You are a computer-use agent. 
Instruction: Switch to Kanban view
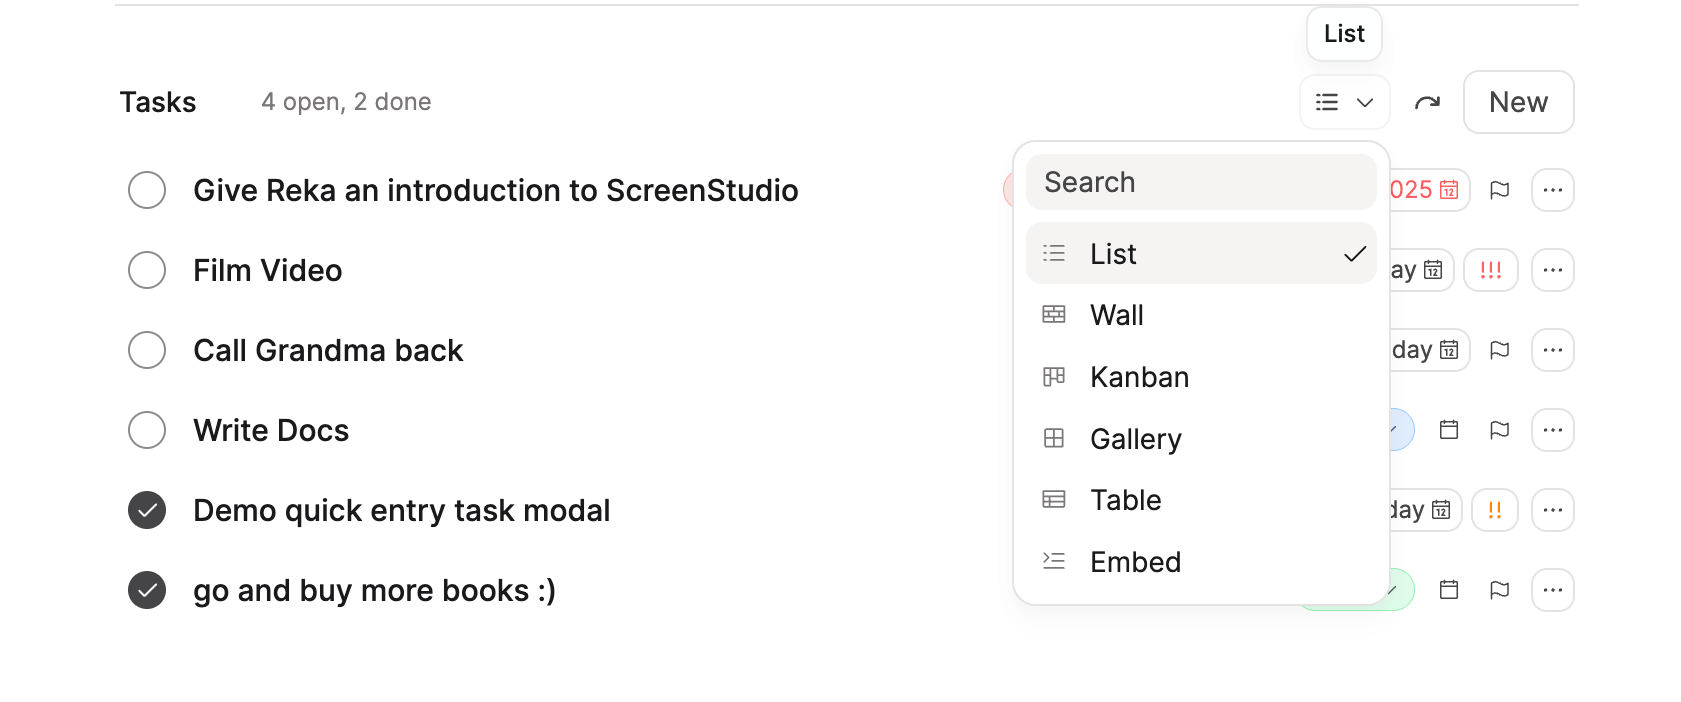1139,377
